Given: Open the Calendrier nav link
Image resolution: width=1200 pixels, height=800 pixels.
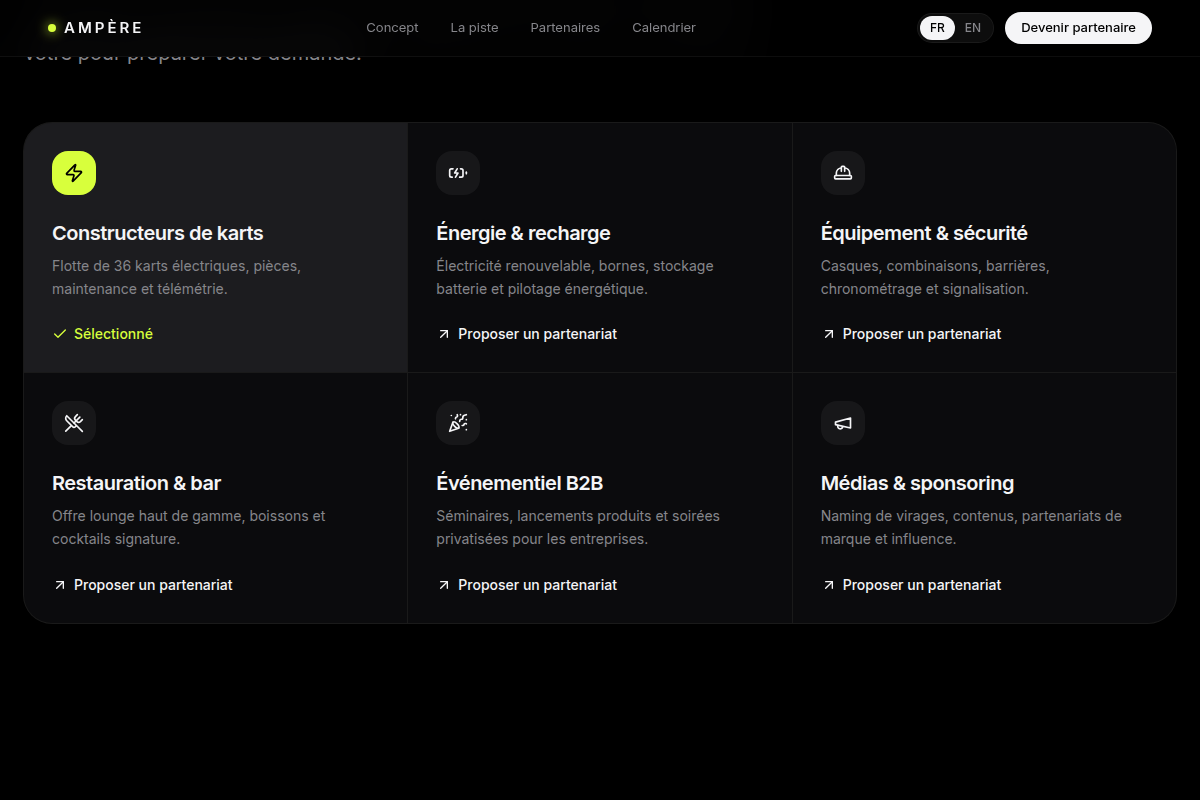Looking at the screenshot, I should 664,28.
